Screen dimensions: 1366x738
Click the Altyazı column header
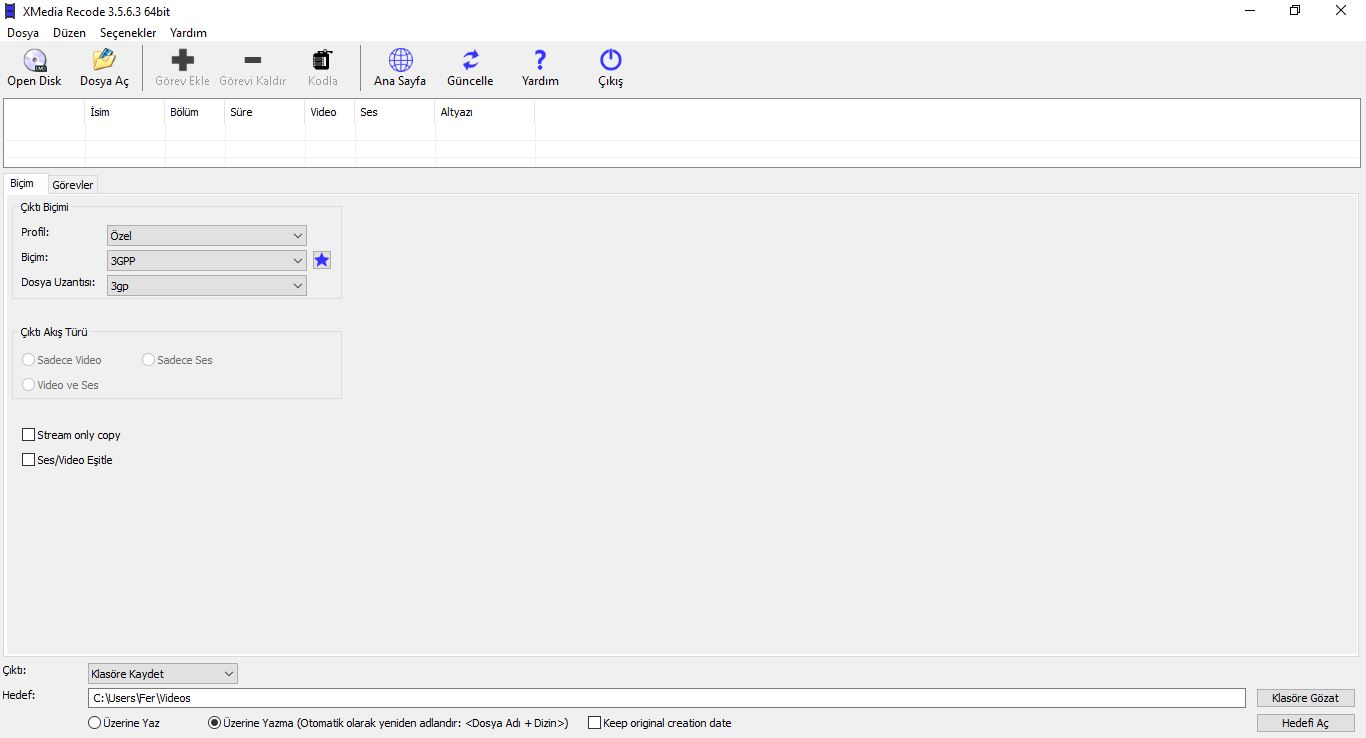click(485, 112)
